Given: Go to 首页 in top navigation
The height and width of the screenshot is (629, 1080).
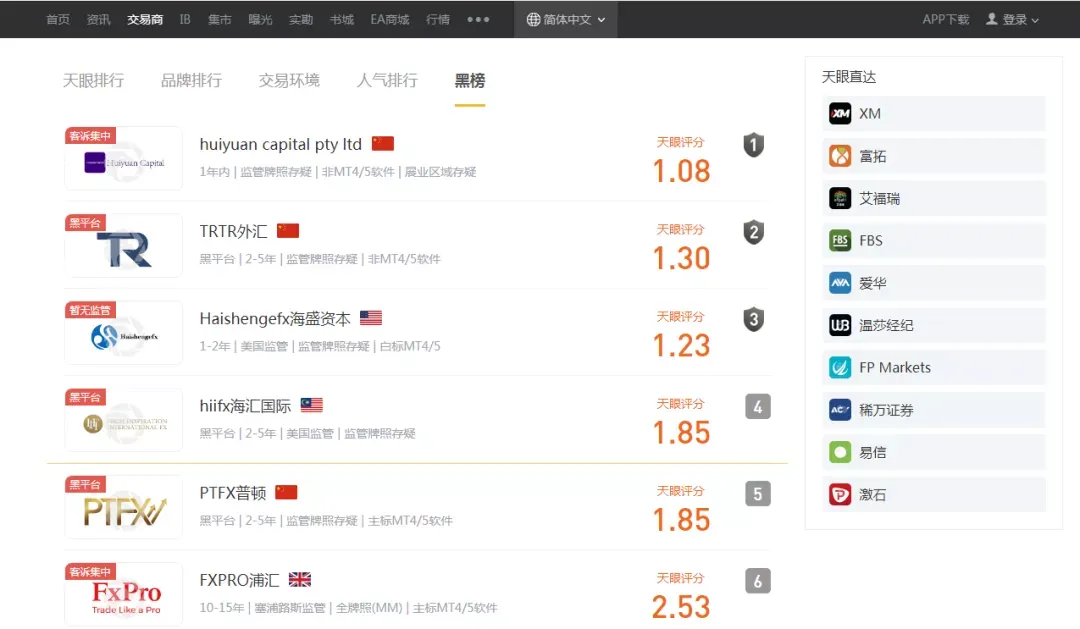Looking at the screenshot, I should click(x=58, y=19).
